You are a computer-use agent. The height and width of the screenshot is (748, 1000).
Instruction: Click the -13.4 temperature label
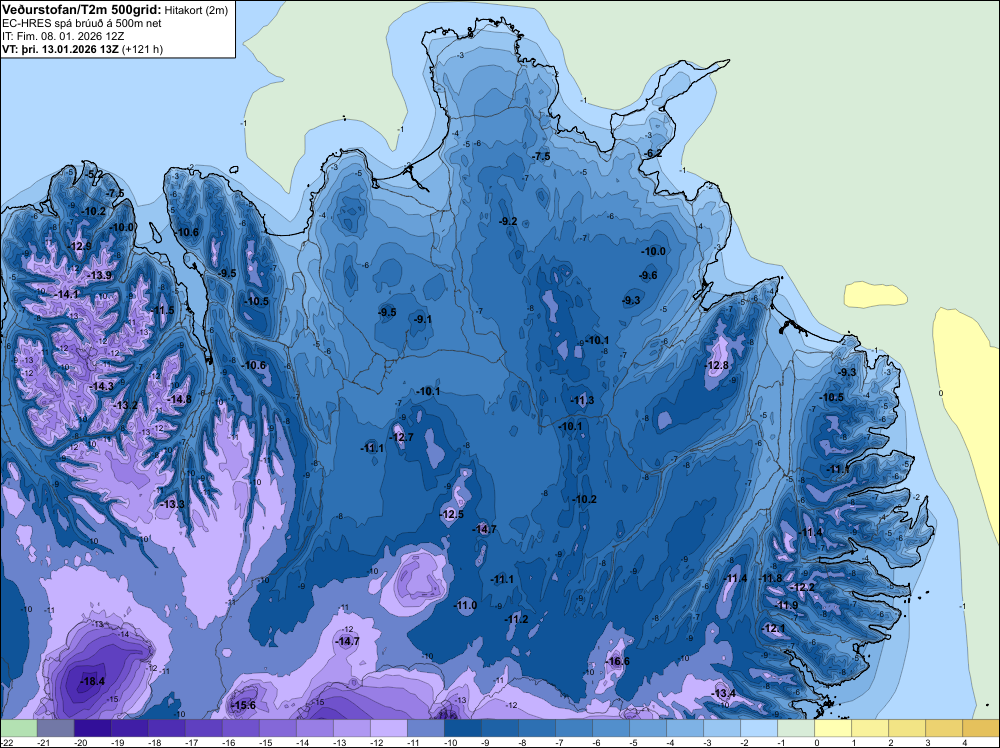click(723, 693)
